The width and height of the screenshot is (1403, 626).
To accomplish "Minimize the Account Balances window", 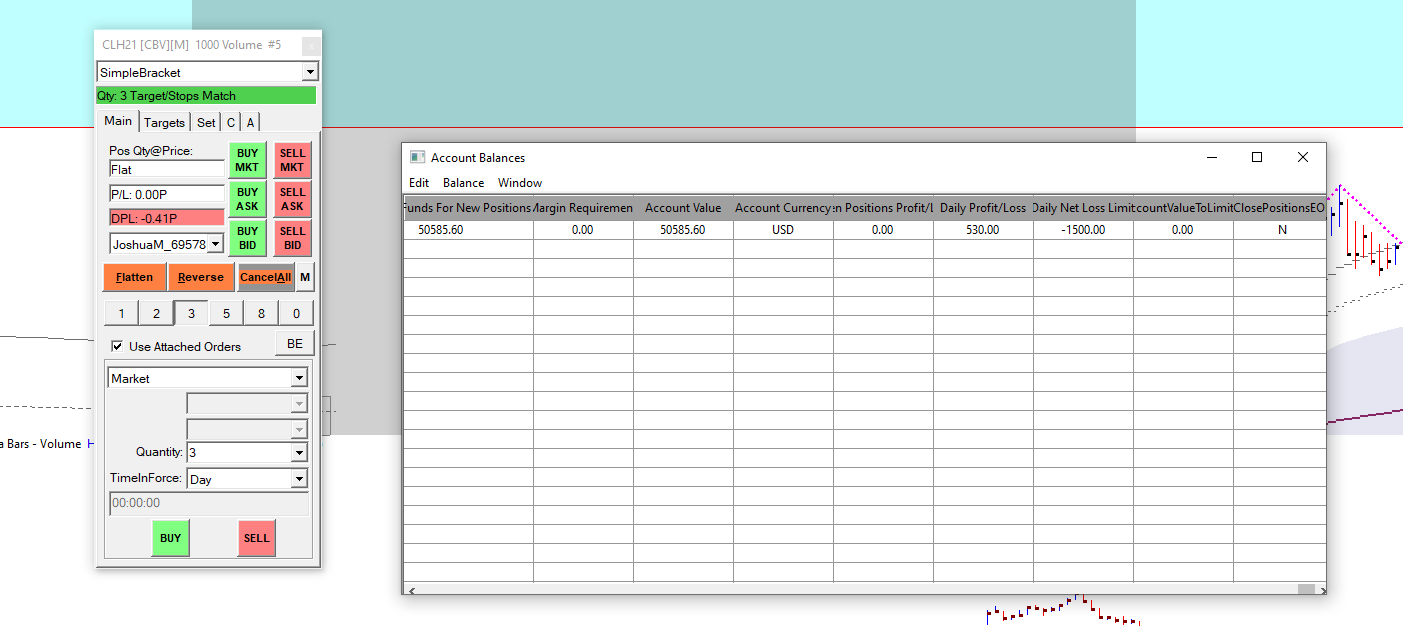I will point(1212,157).
